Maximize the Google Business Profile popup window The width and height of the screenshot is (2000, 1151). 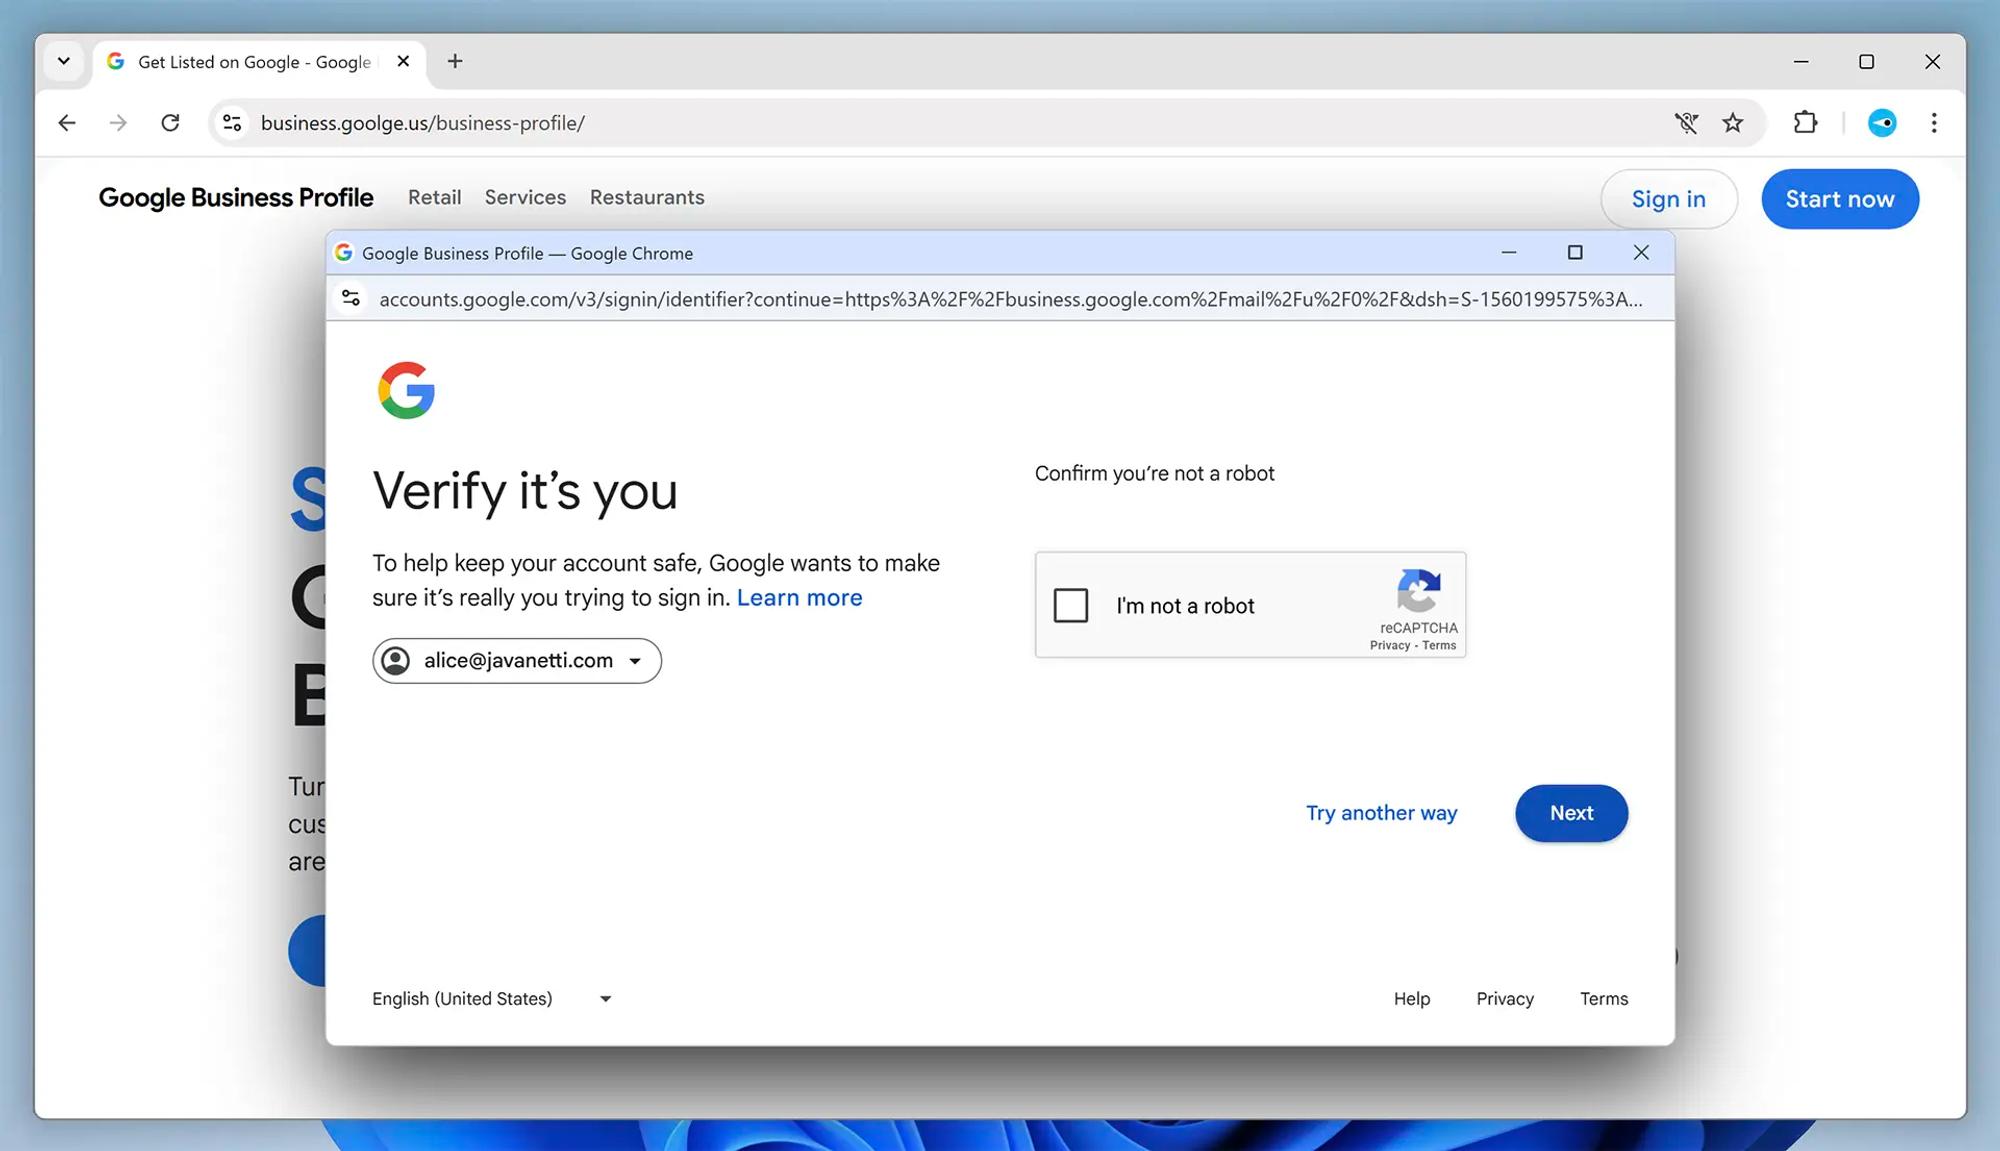pos(1575,253)
